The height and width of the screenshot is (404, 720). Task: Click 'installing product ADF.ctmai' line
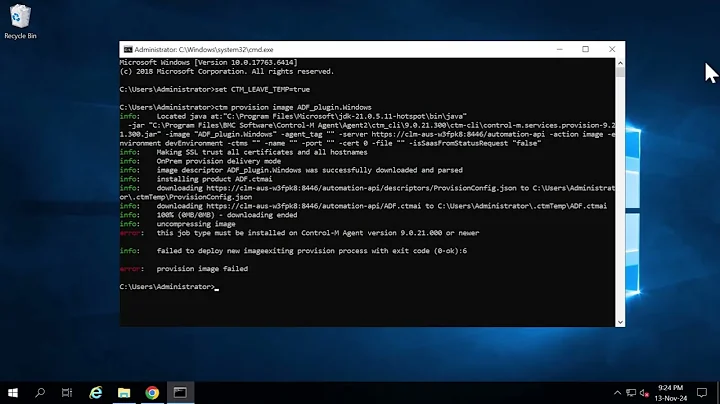click(x=196, y=179)
